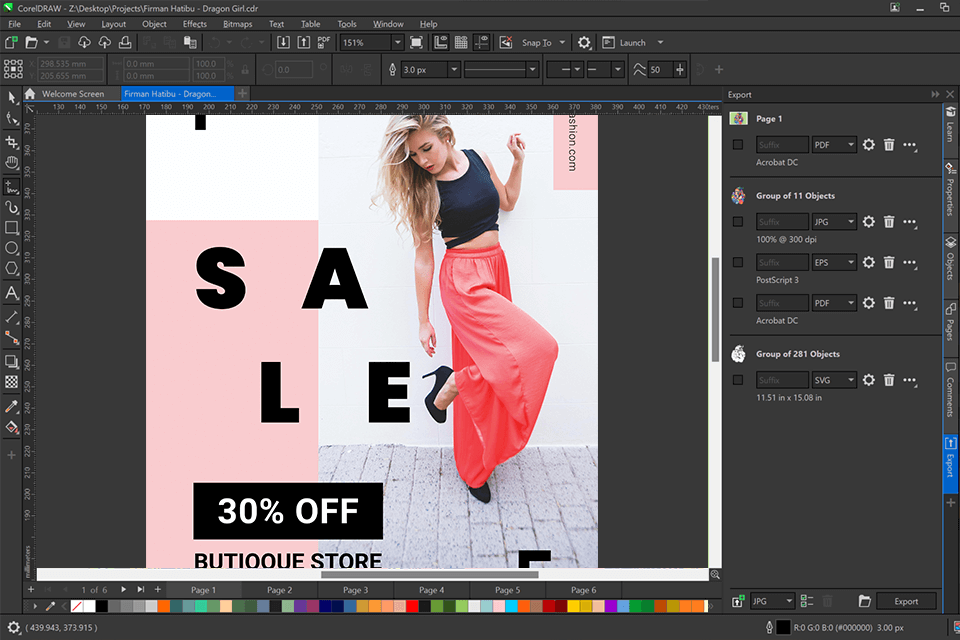Switch to the Welcome Screen tab

click(73, 94)
